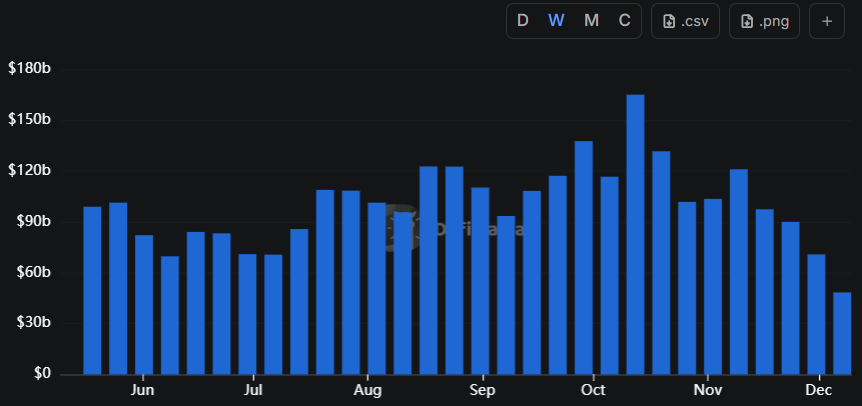Select the bar above the Jul label
862x406 pixels.
[247, 313]
